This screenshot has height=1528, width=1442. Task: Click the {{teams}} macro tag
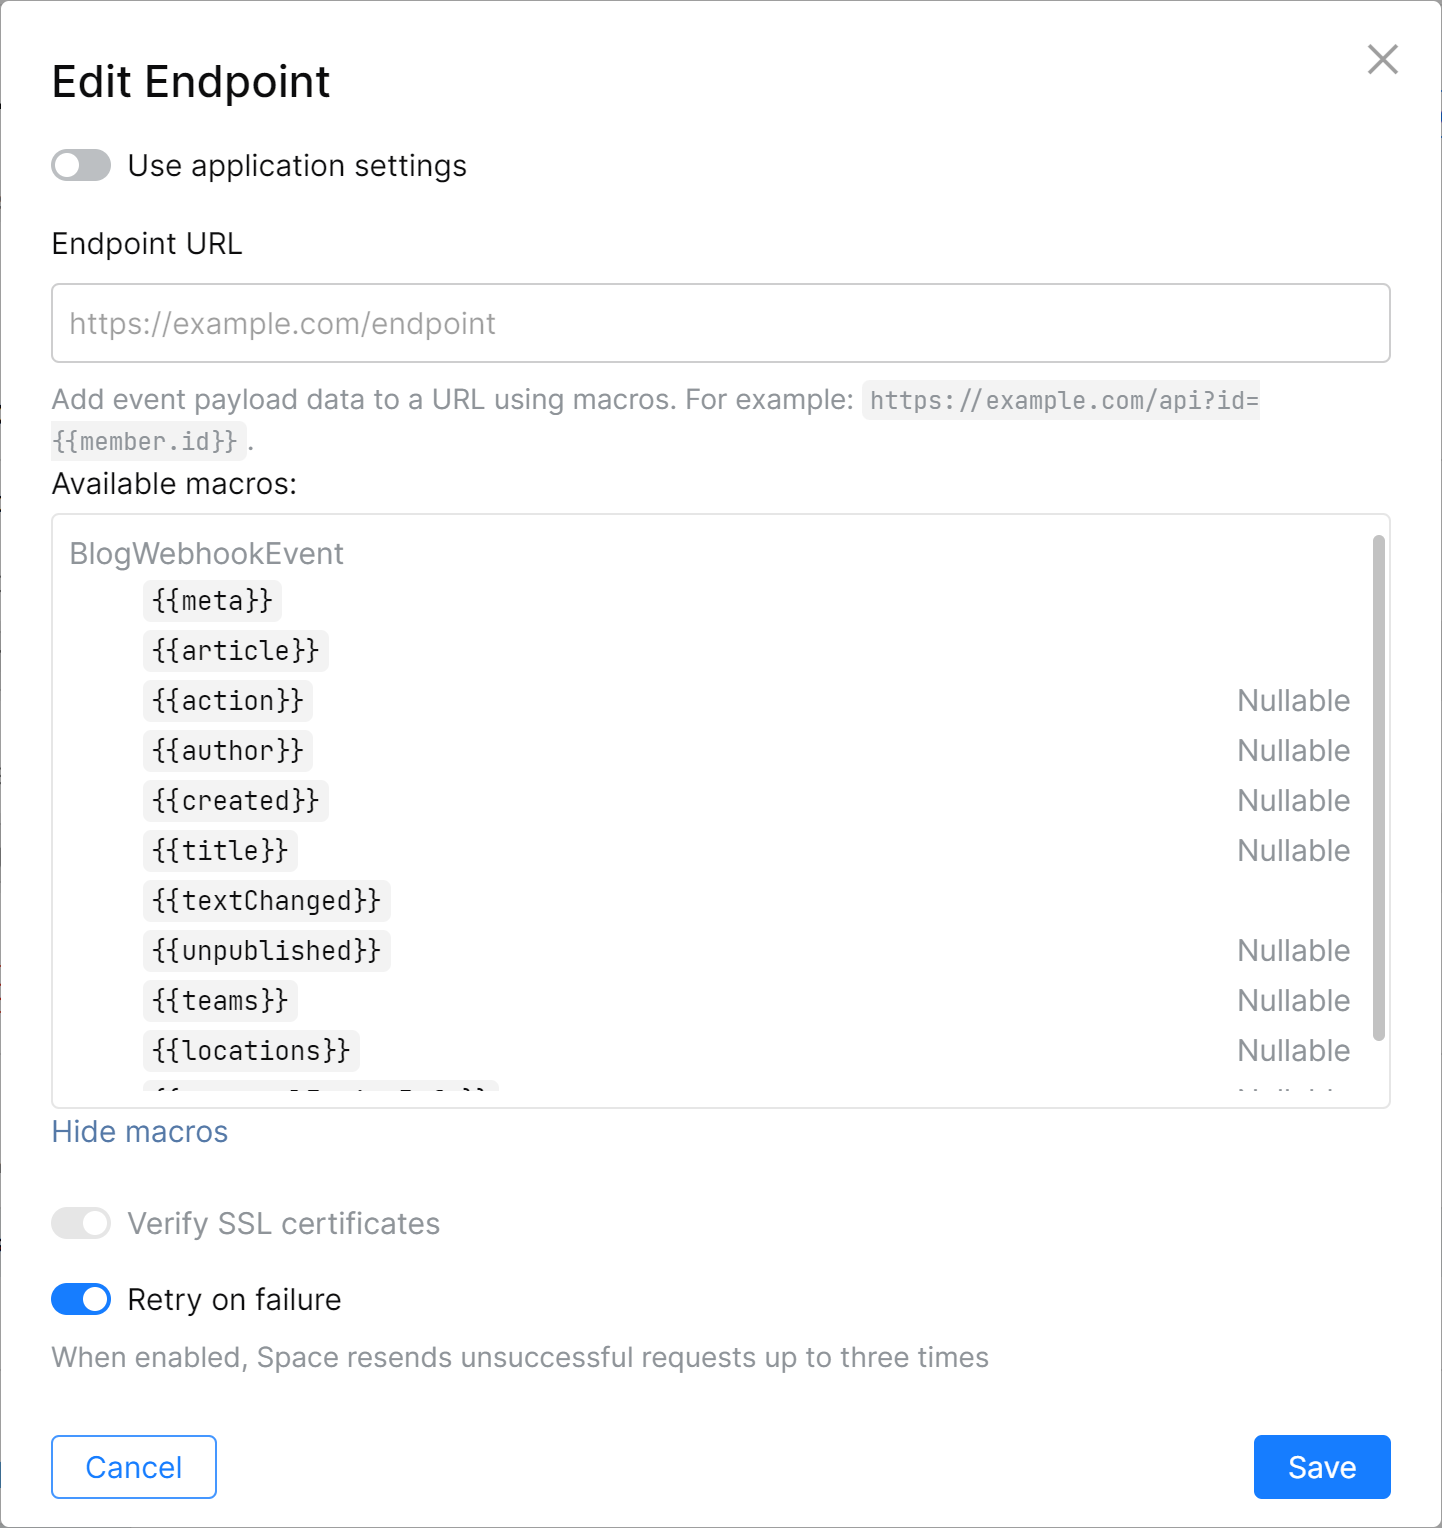pyautogui.click(x=220, y=1001)
